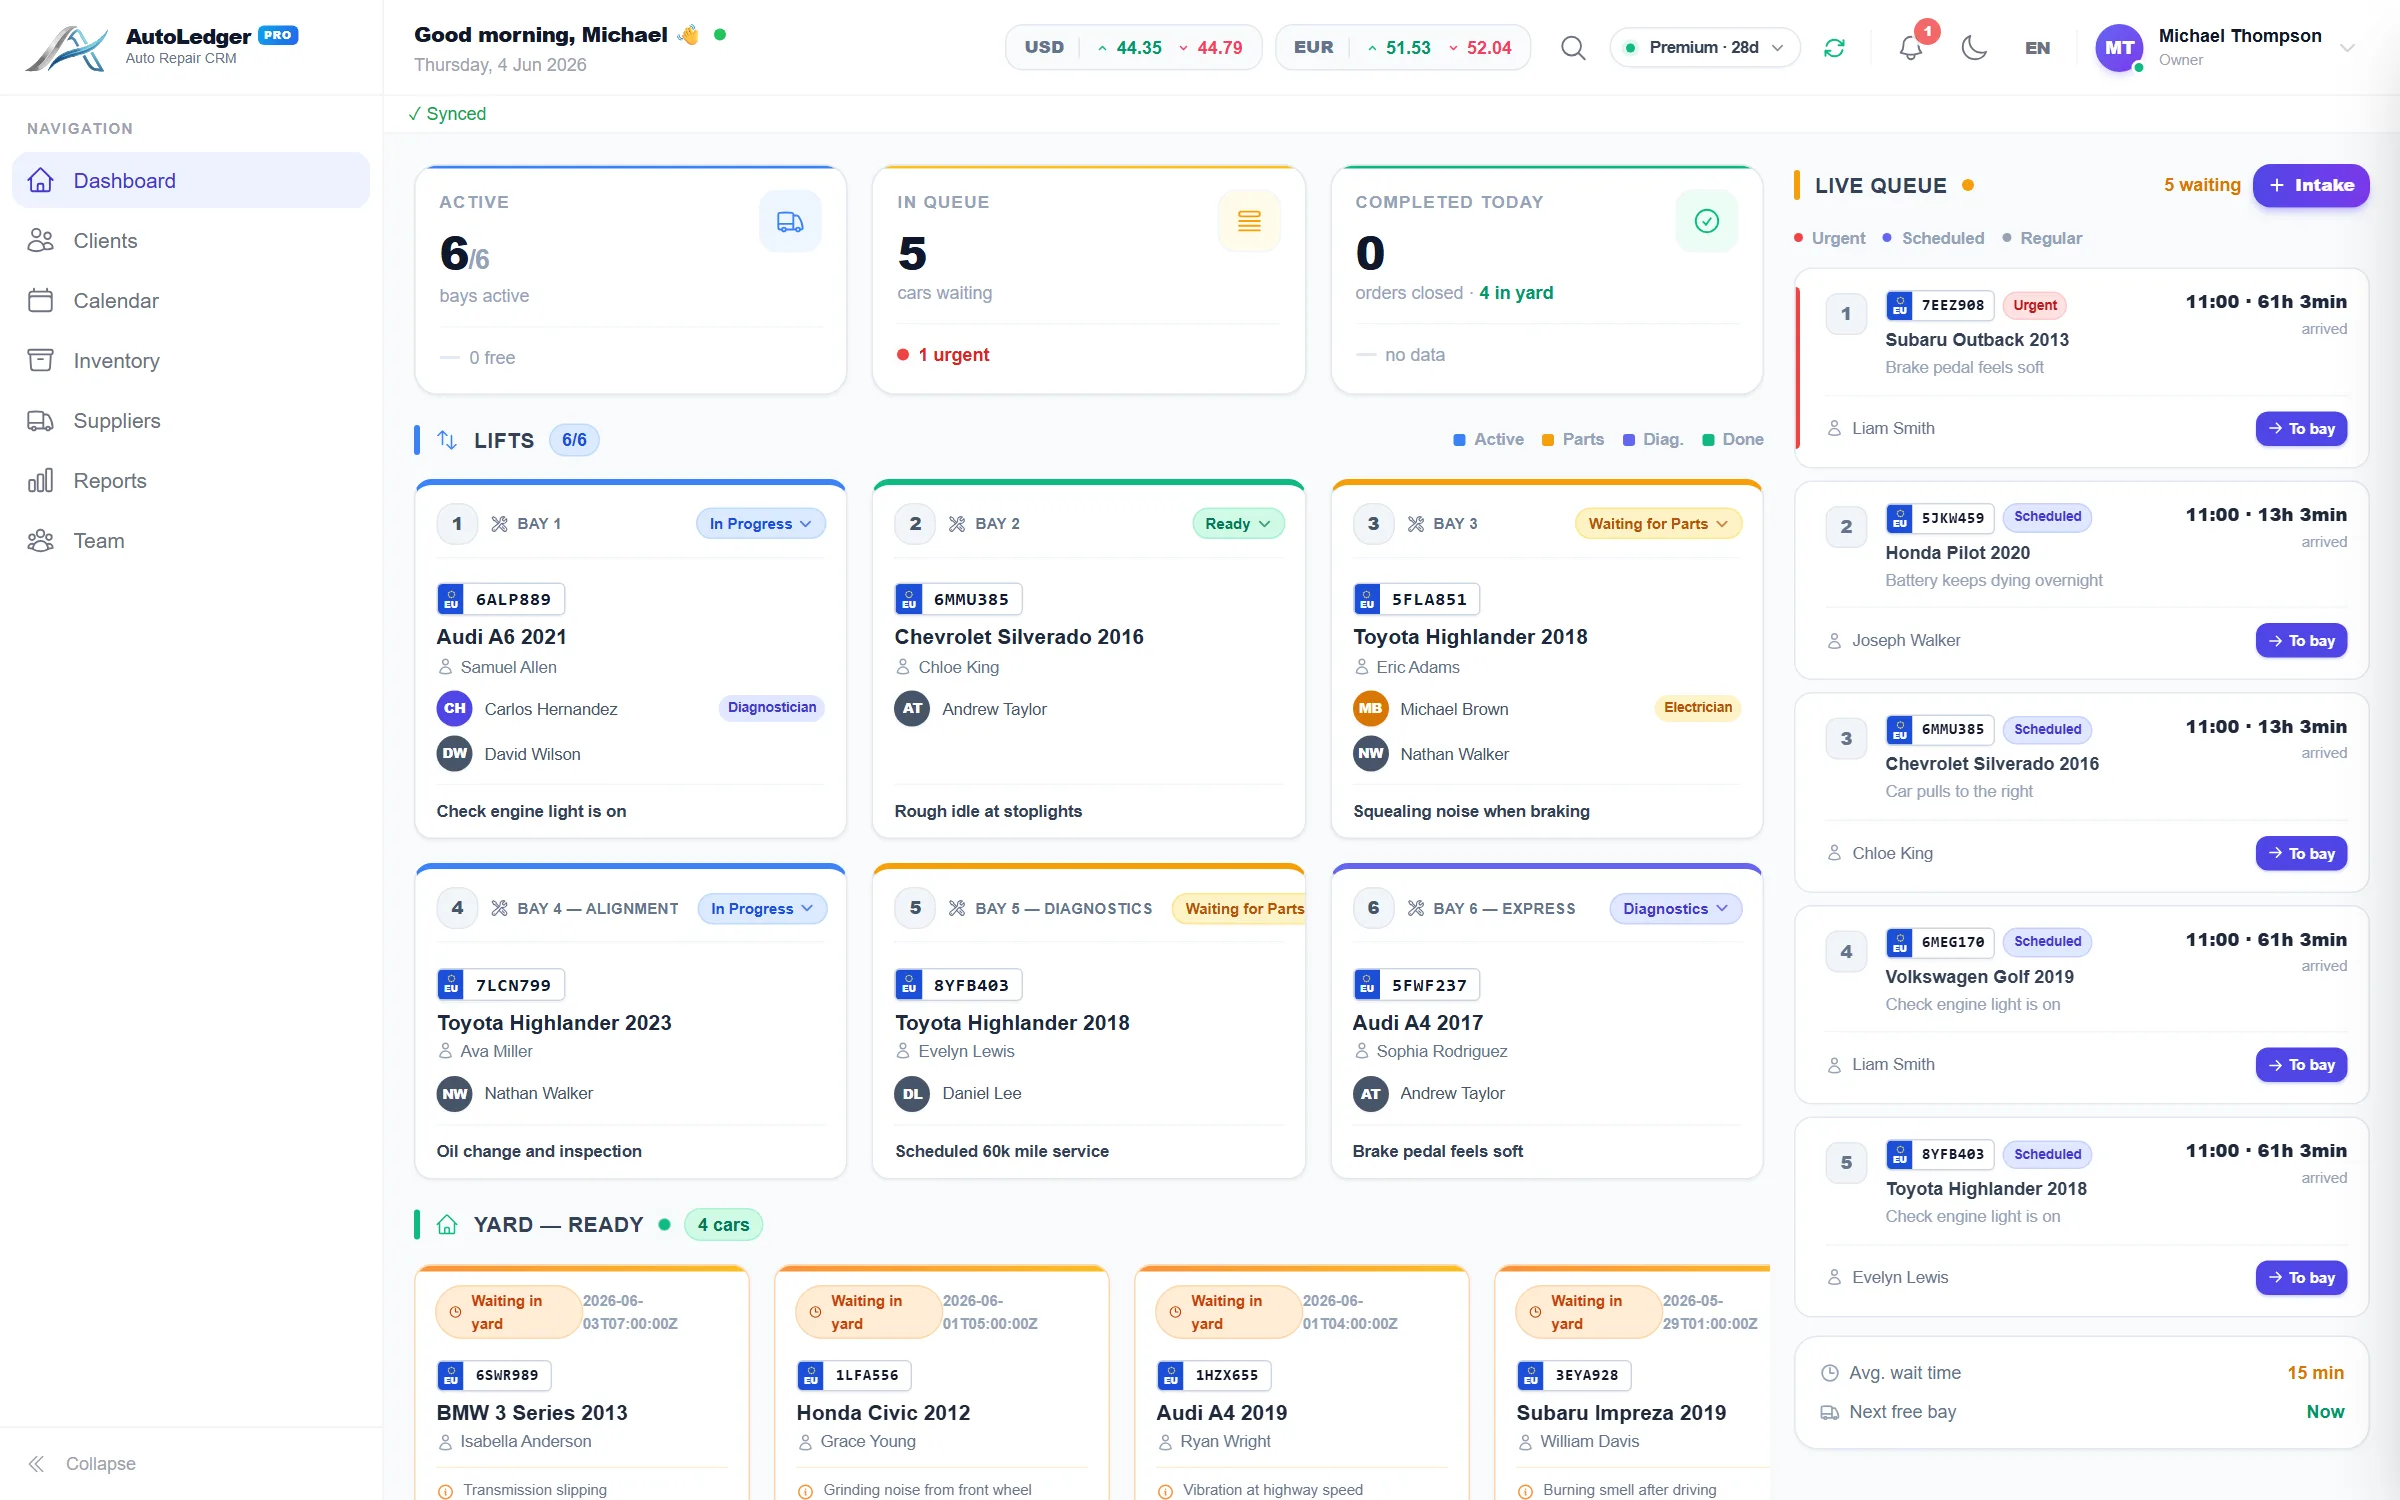Open notifications bell icon
The height and width of the screenshot is (1500, 2400).
(x=1911, y=48)
